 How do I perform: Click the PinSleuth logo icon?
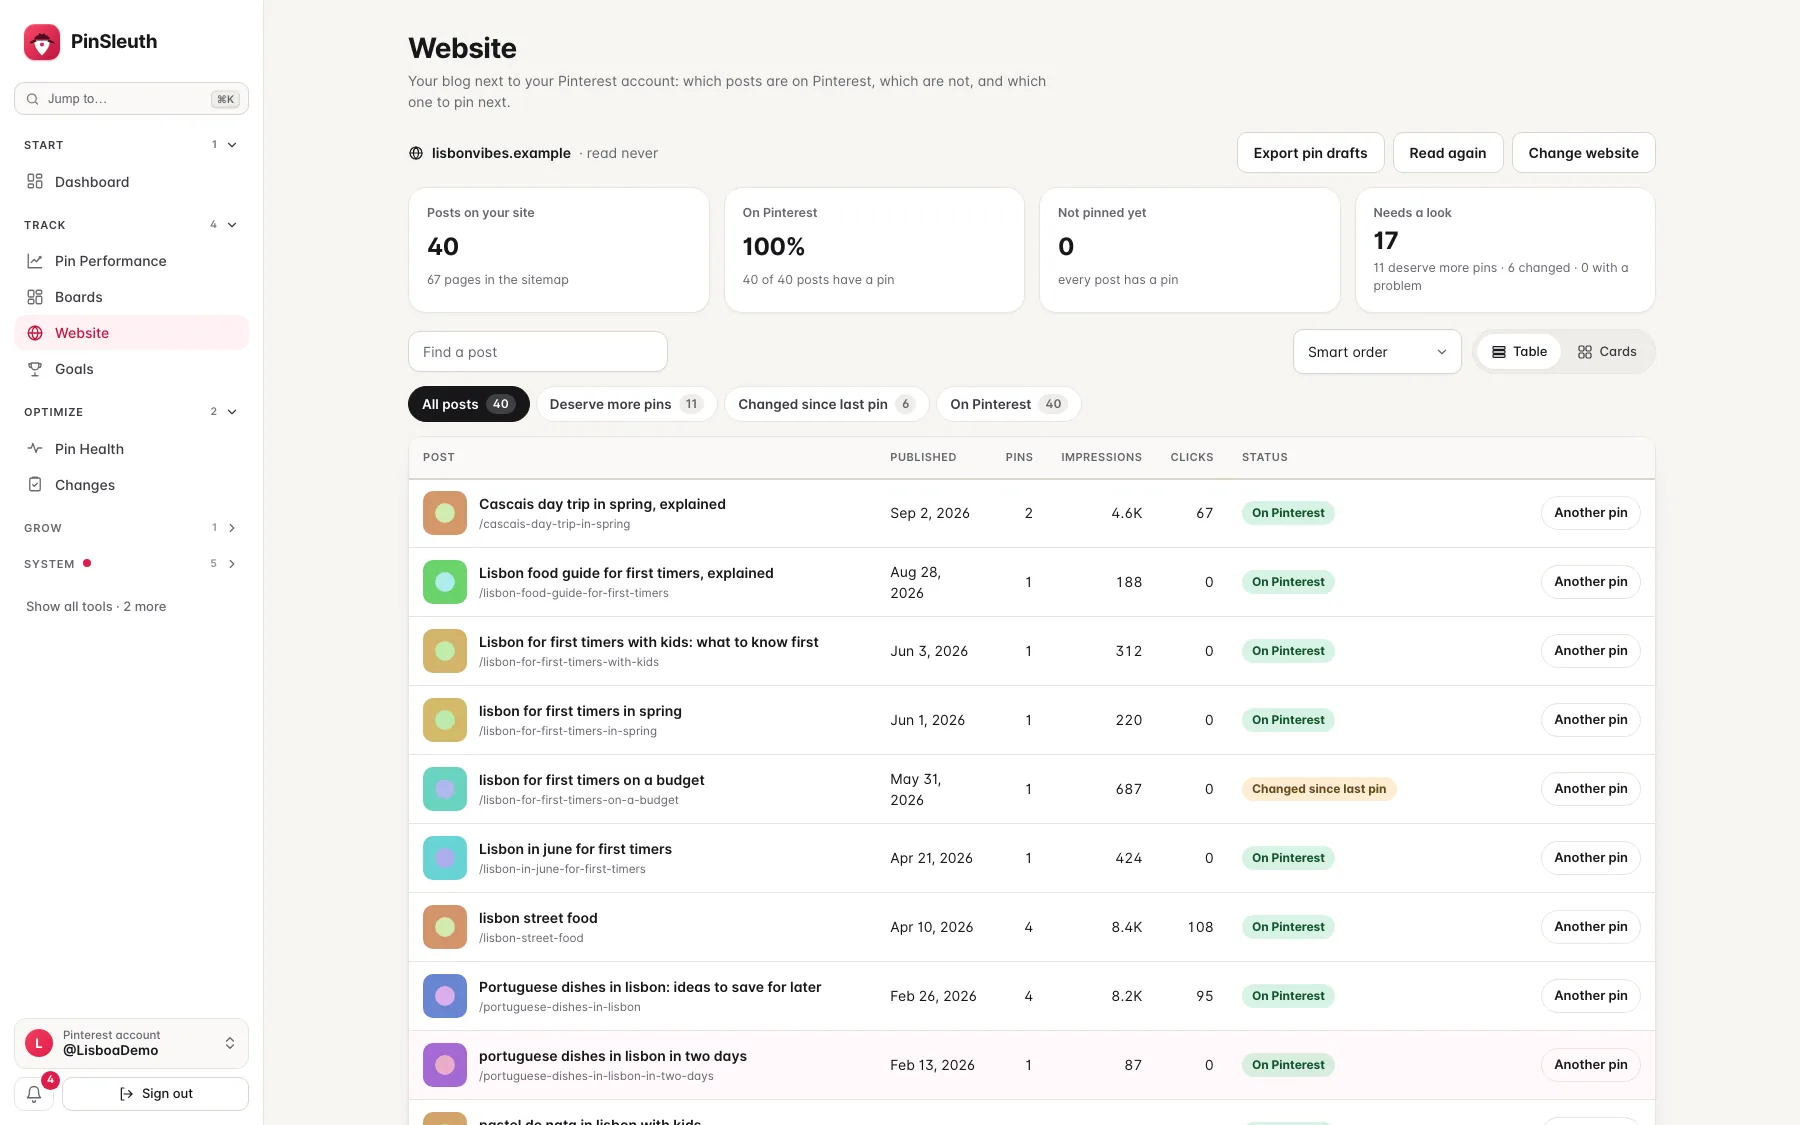point(42,42)
